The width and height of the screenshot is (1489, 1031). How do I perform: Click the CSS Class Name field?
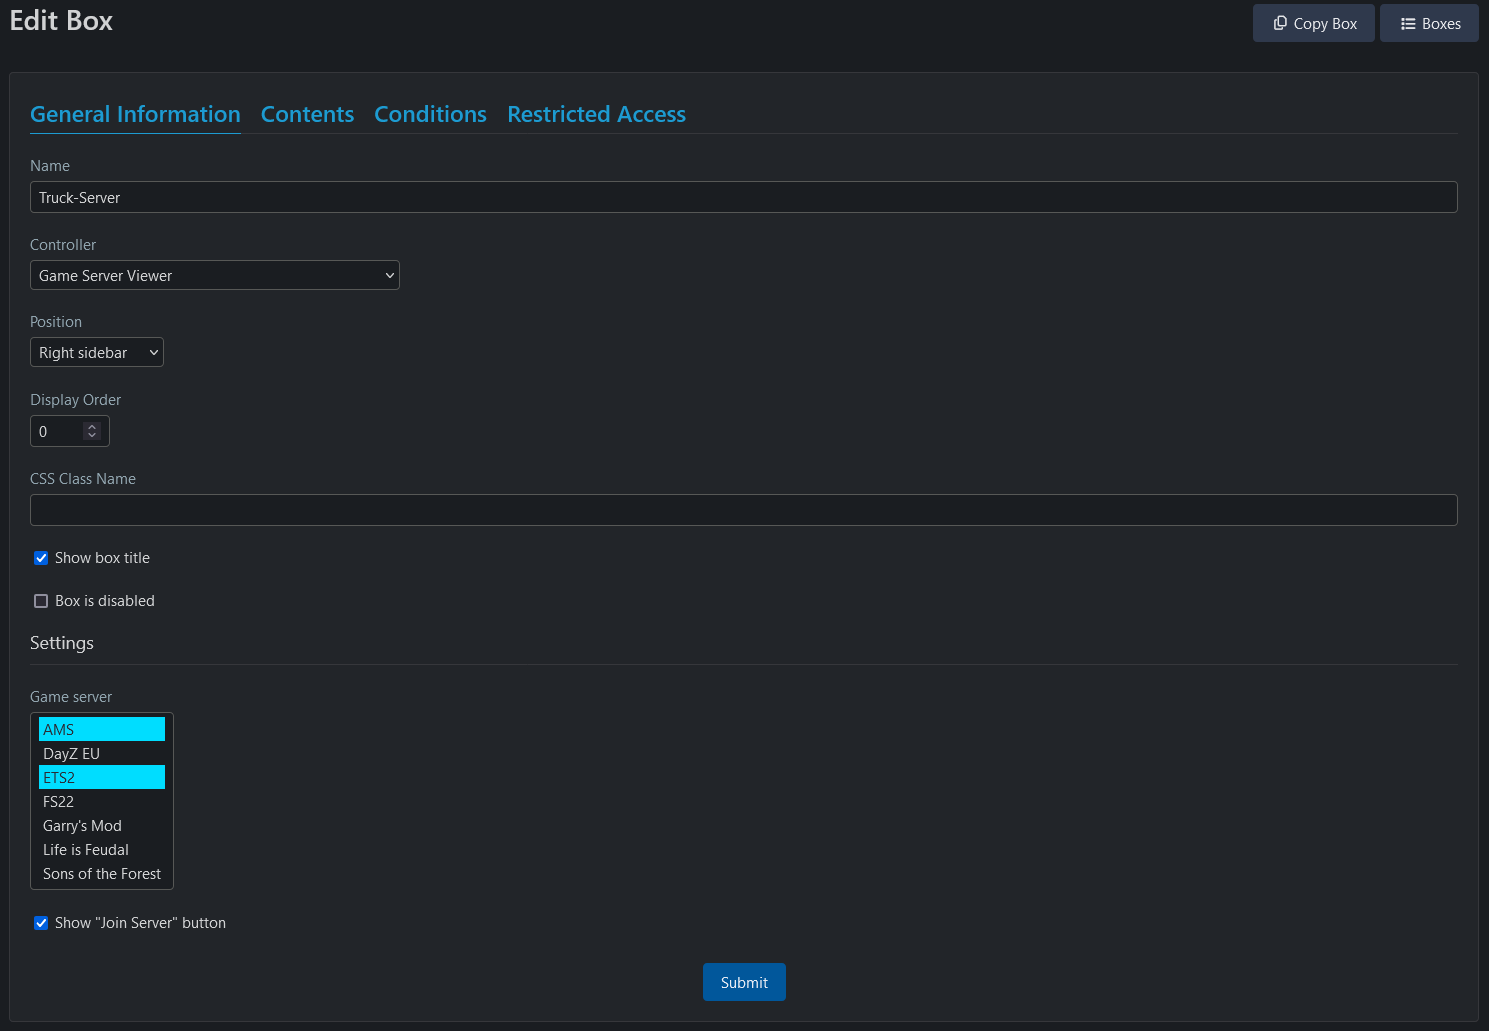tap(743, 510)
